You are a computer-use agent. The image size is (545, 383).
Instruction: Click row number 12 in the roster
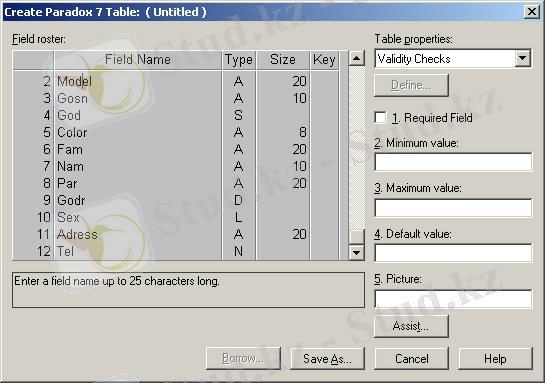coord(33,251)
